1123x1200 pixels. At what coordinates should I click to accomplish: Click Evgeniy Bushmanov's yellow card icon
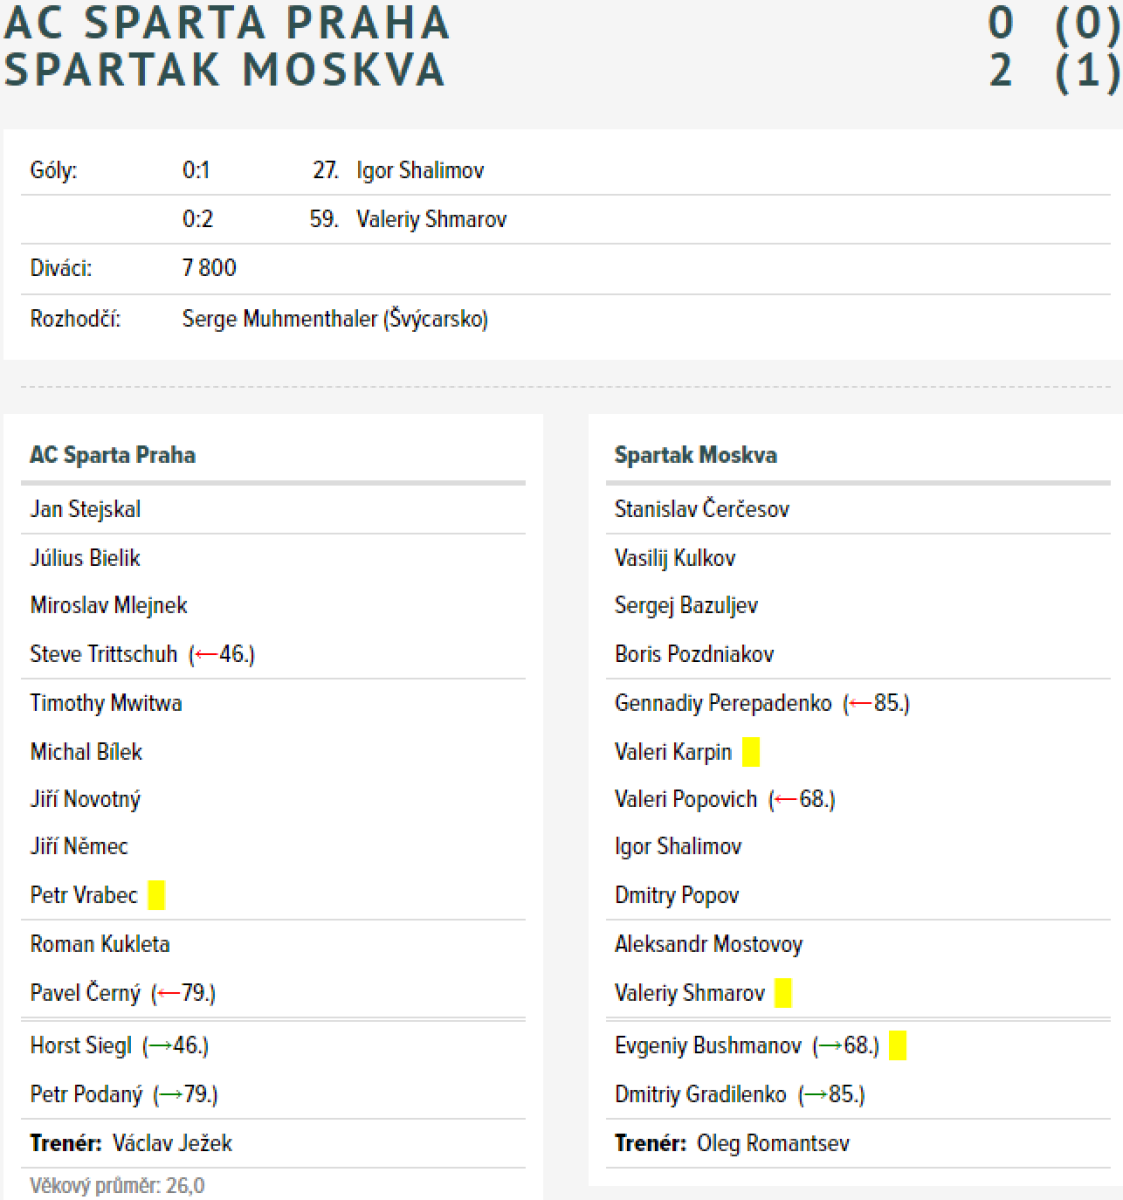(x=898, y=1045)
